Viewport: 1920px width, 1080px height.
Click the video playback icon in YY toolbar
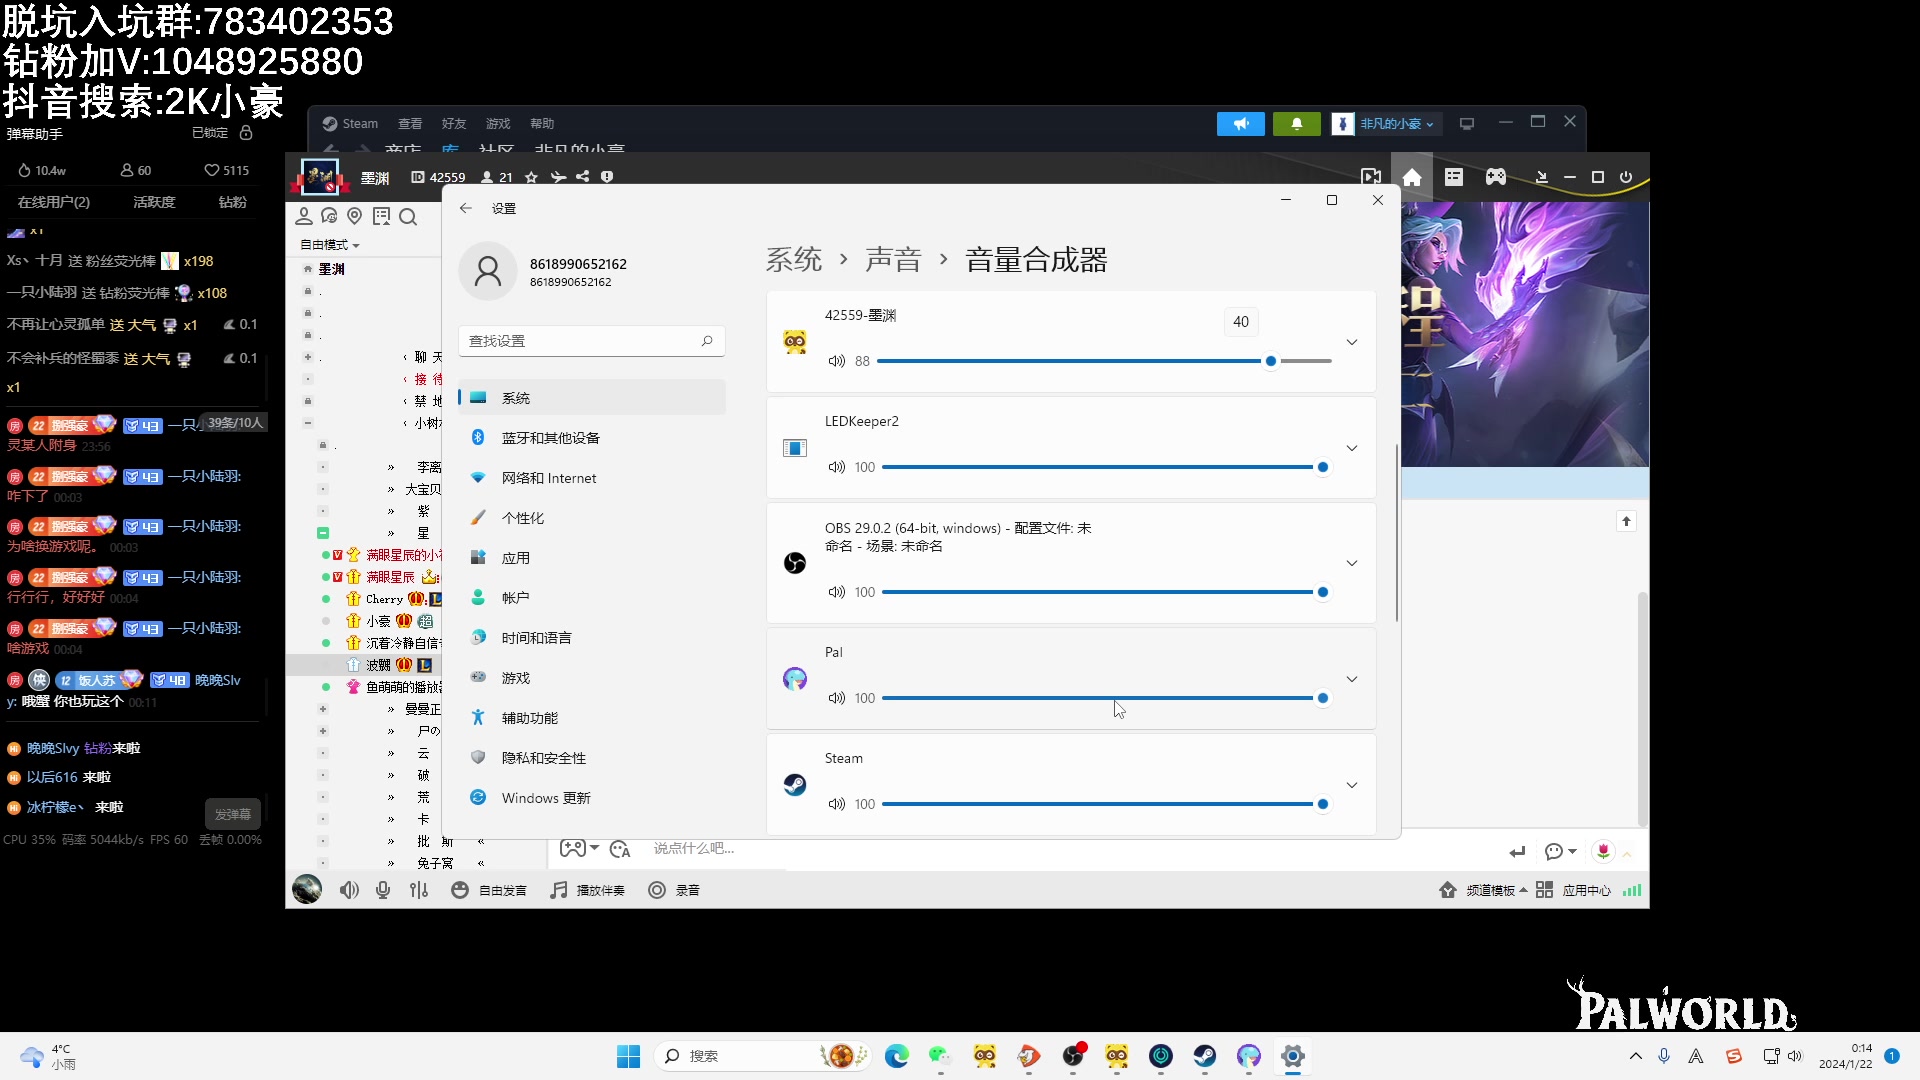[1371, 177]
